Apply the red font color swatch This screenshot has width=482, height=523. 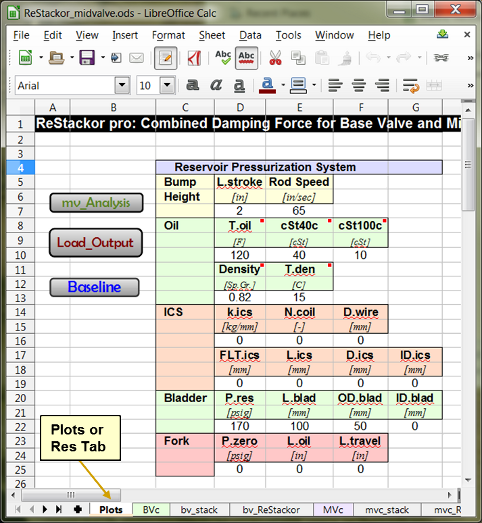tap(268, 85)
